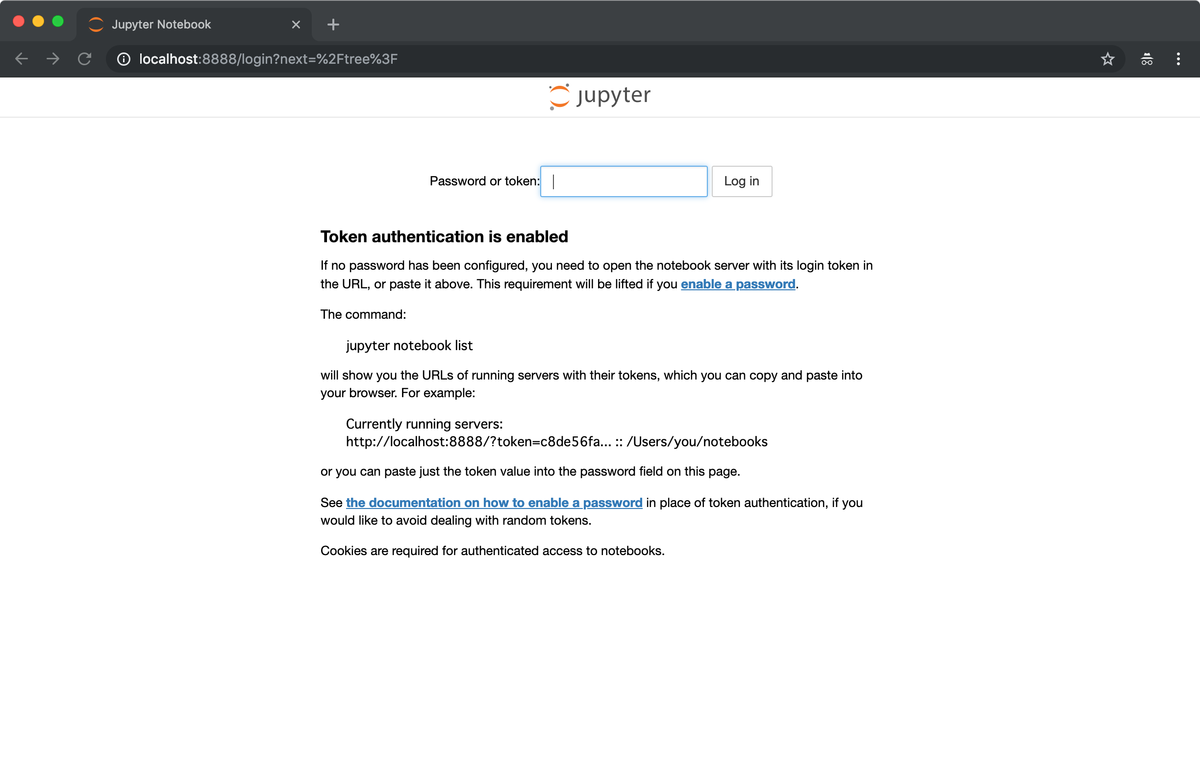Open a new tab with plus icon
1200x762 pixels.
[333, 24]
